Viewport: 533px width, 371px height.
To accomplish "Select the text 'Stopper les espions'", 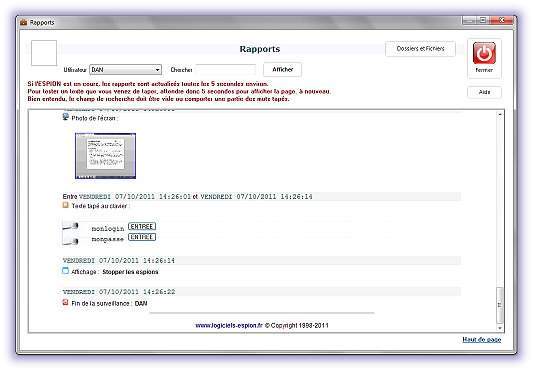I will click(x=130, y=272).
